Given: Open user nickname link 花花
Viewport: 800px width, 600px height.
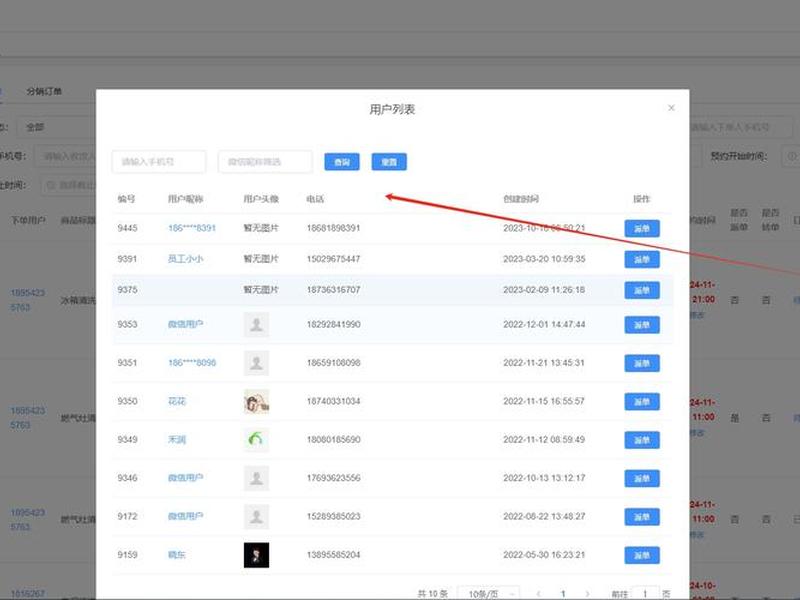Looking at the screenshot, I should 177,401.
